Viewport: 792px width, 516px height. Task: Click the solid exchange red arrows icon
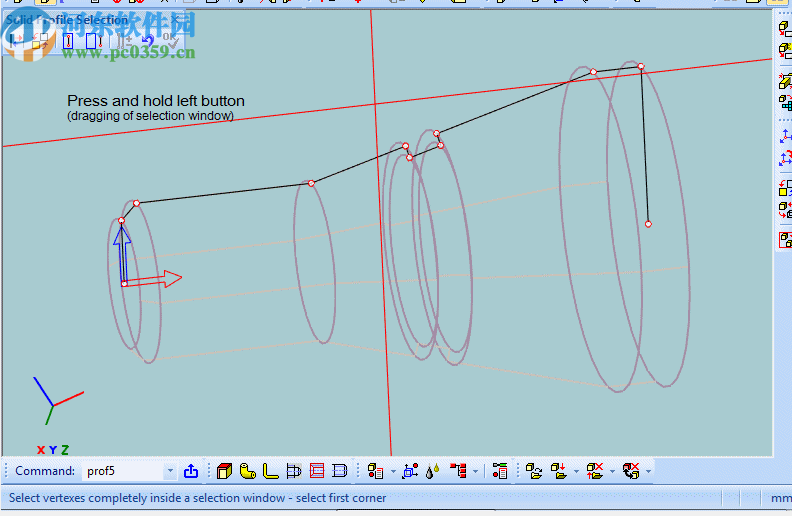(x=785, y=210)
